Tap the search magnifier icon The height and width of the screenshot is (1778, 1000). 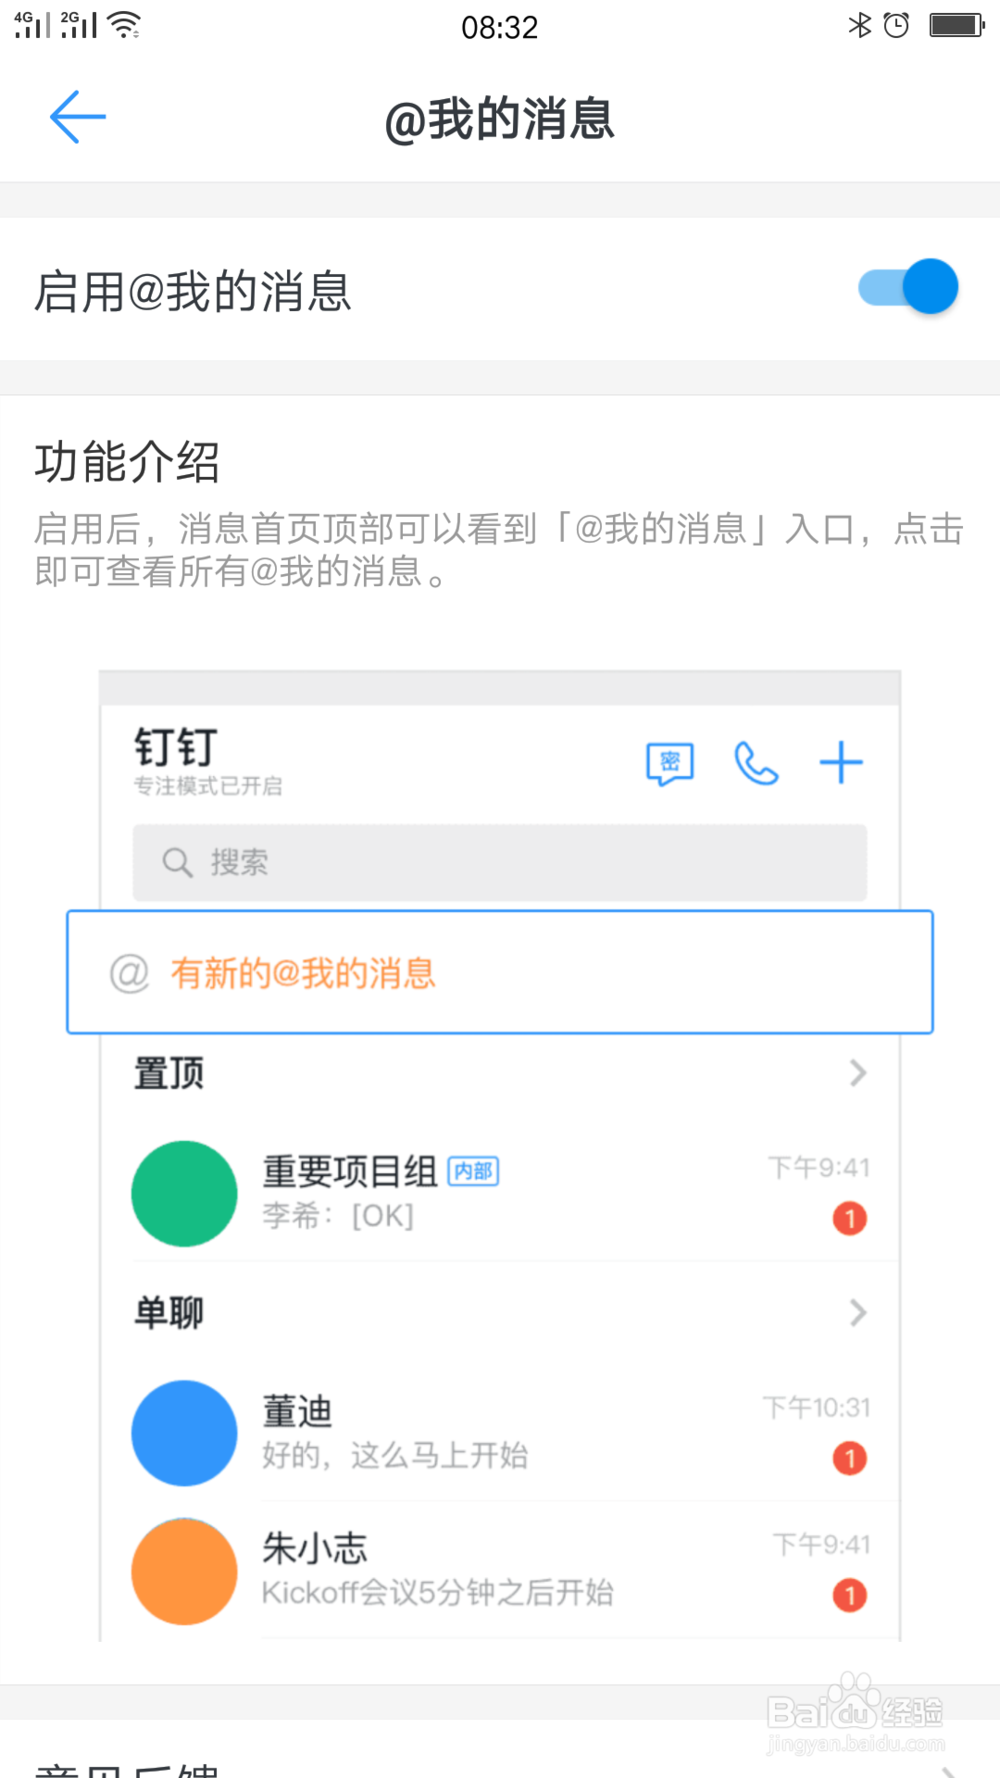click(x=177, y=862)
